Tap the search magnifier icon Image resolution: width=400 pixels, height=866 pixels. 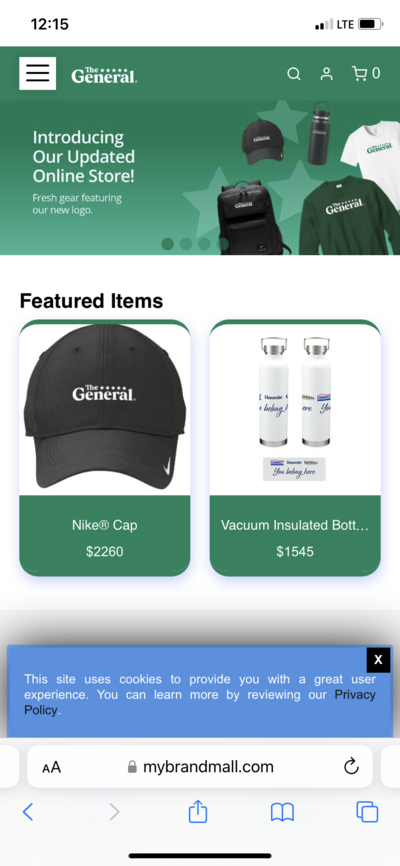(294, 74)
